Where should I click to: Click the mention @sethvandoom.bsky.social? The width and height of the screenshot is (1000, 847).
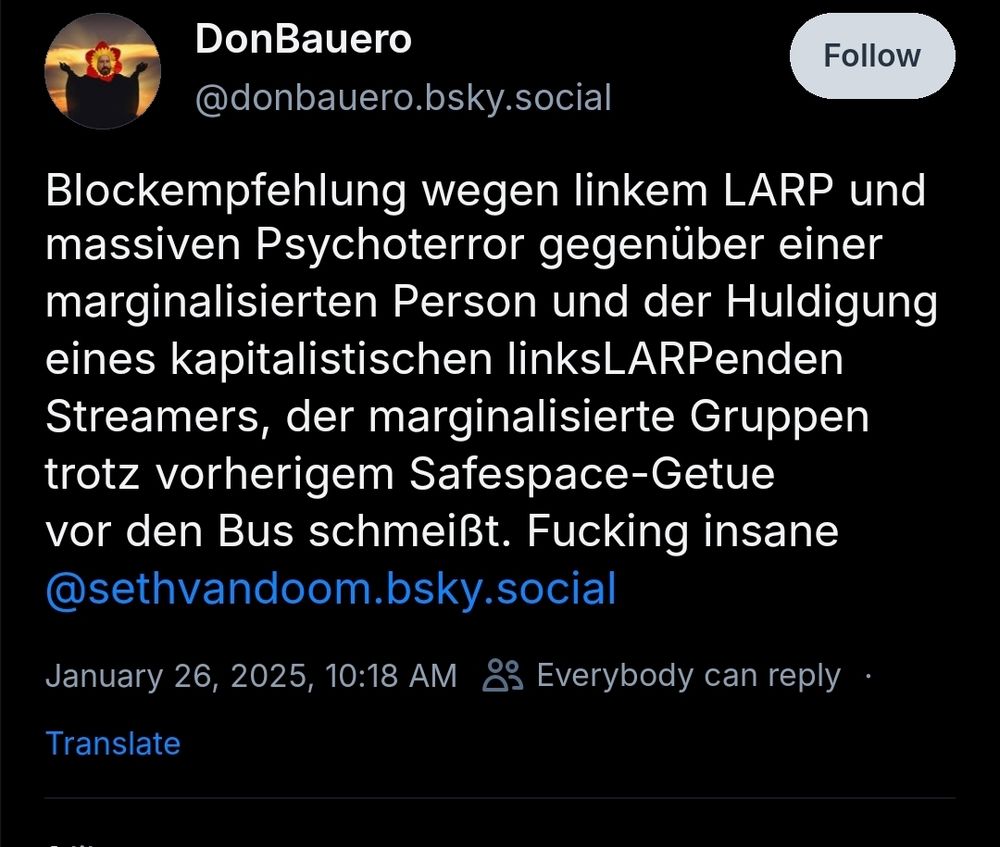pyautogui.click(x=330, y=589)
